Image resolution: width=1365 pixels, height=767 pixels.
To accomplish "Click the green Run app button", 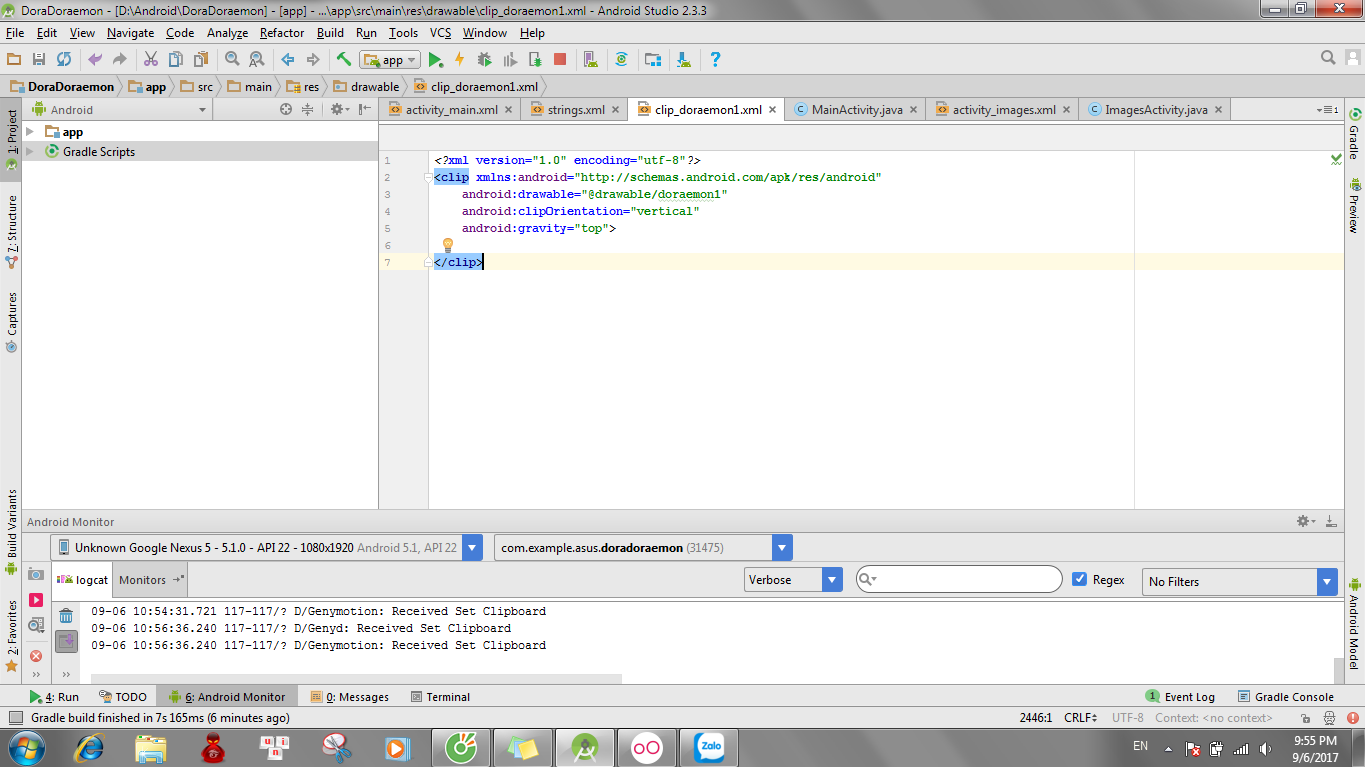I will click(x=436, y=60).
